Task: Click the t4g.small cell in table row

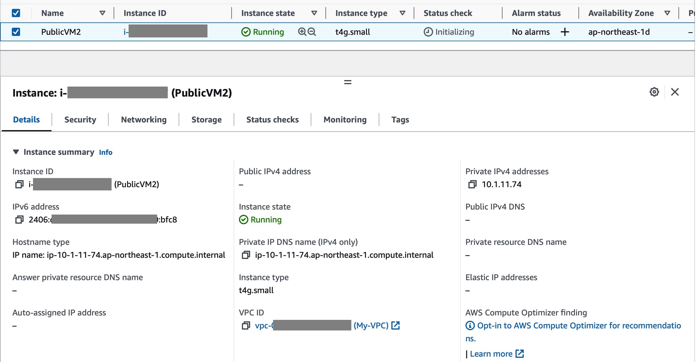Action: (x=353, y=32)
